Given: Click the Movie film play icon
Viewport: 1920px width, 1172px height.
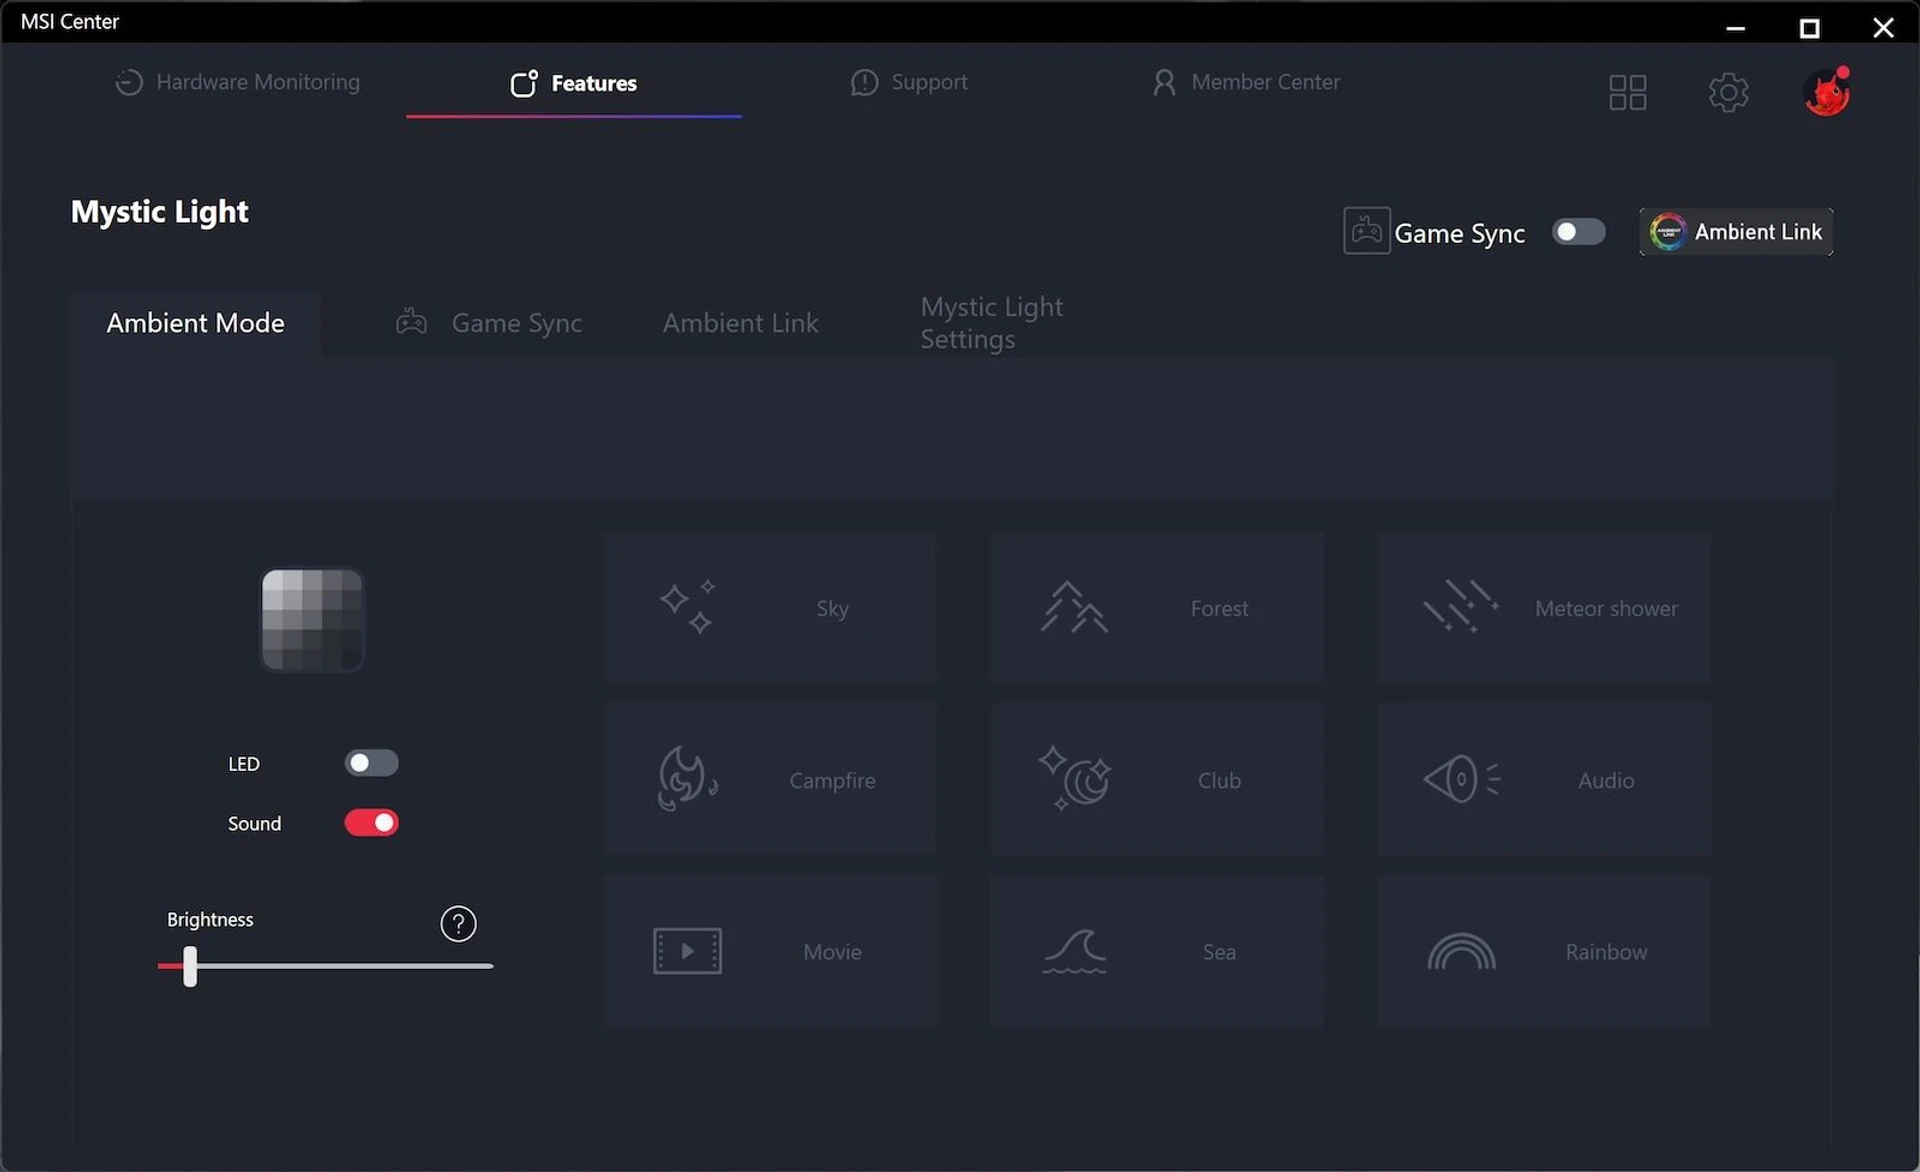Looking at the screenshot, I should tap(687, 951).
